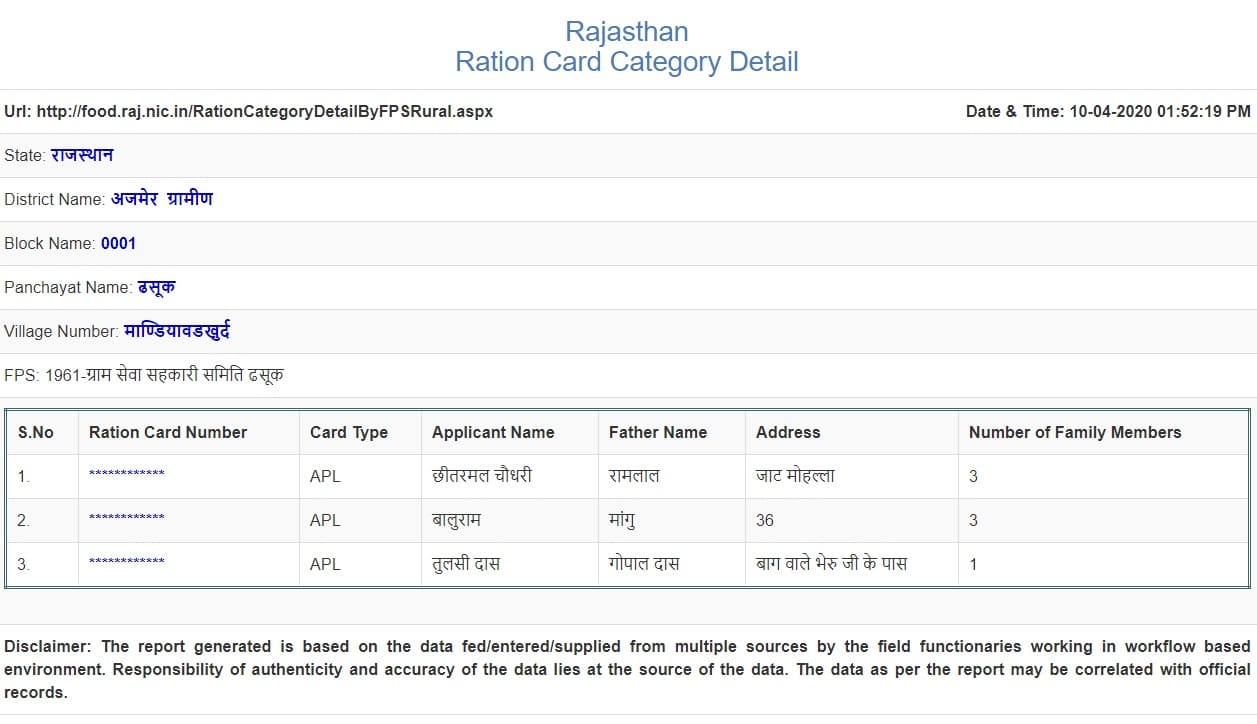Click the राजस्थान state link

[x=82, y=154]
